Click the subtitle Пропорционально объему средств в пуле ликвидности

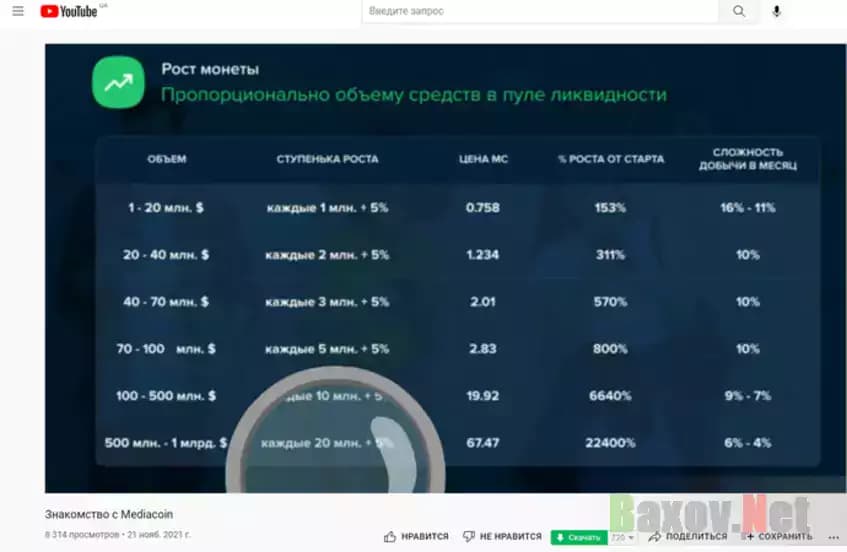tap(414, 95)
